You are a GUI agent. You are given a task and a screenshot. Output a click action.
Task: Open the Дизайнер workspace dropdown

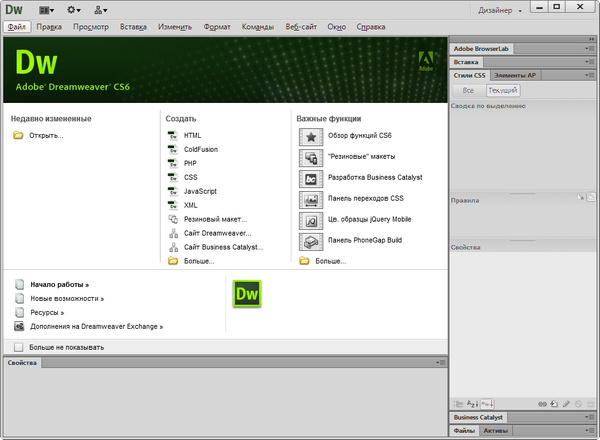click(x=499, y=9)
